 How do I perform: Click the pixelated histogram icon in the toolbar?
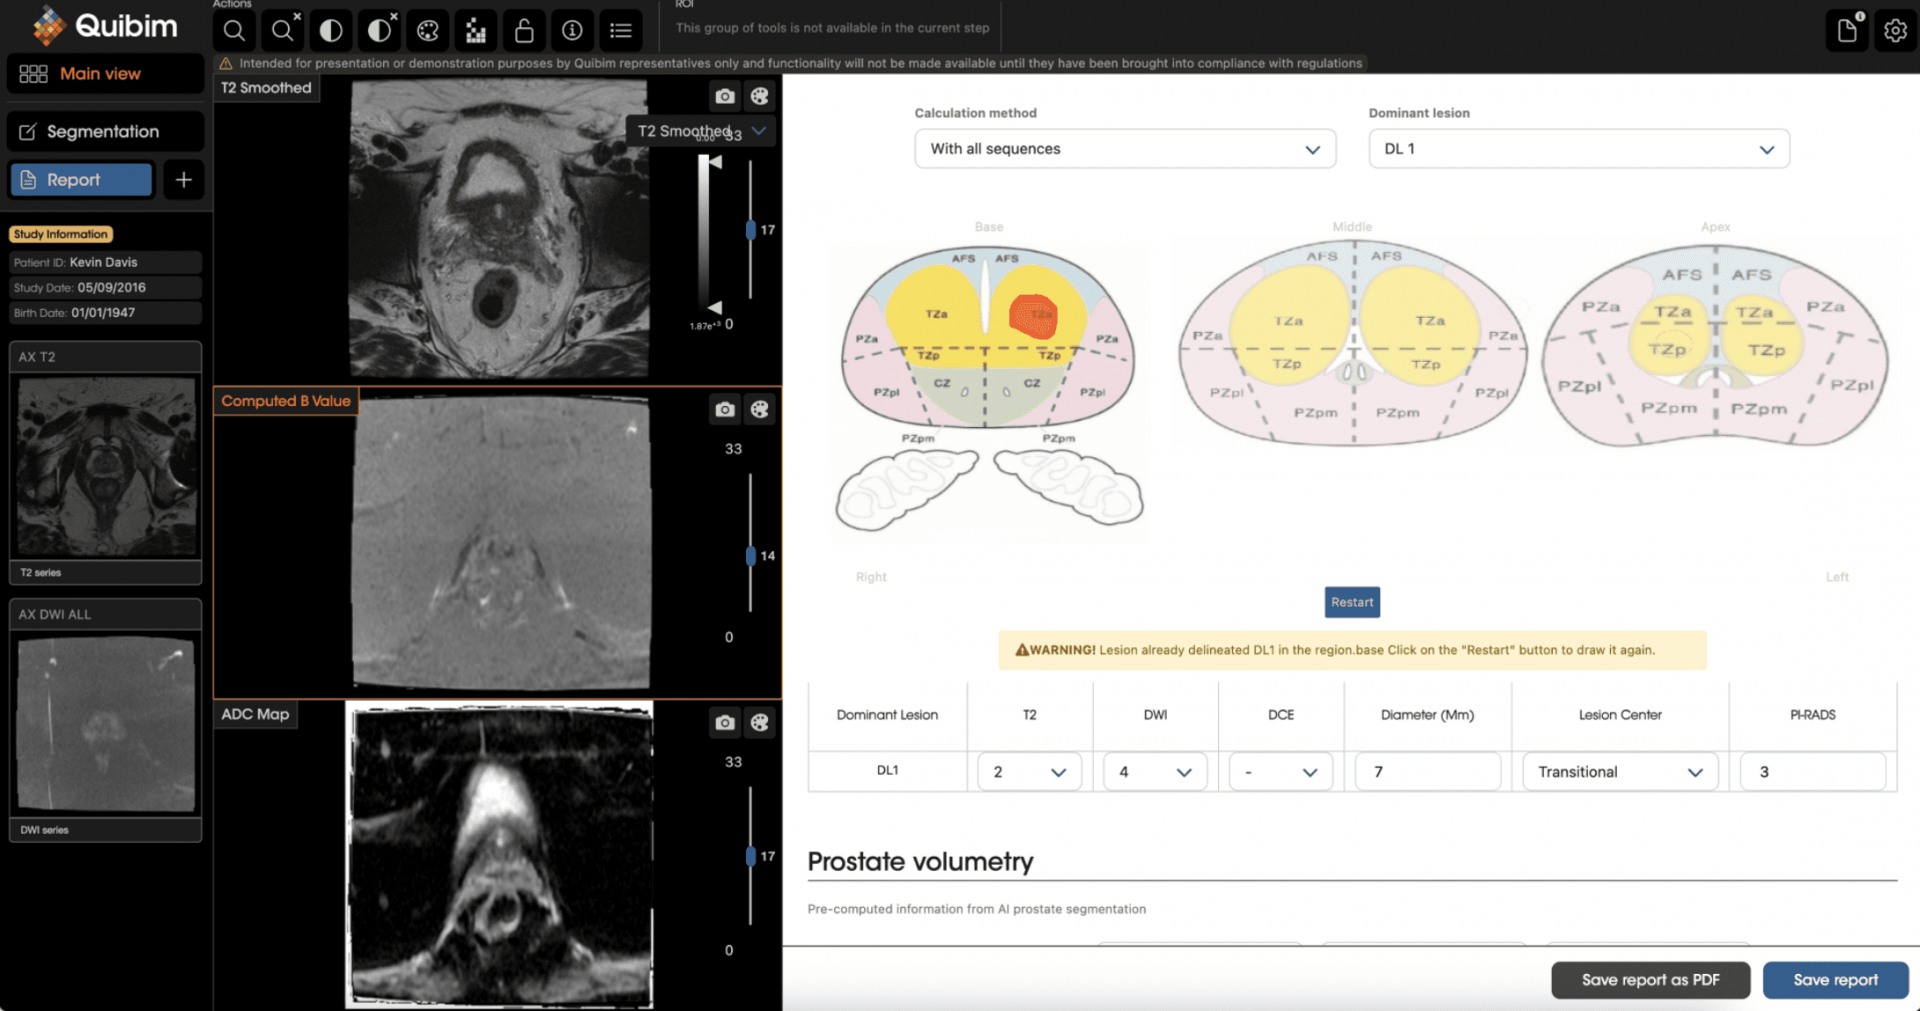click(x=476, y=31)
